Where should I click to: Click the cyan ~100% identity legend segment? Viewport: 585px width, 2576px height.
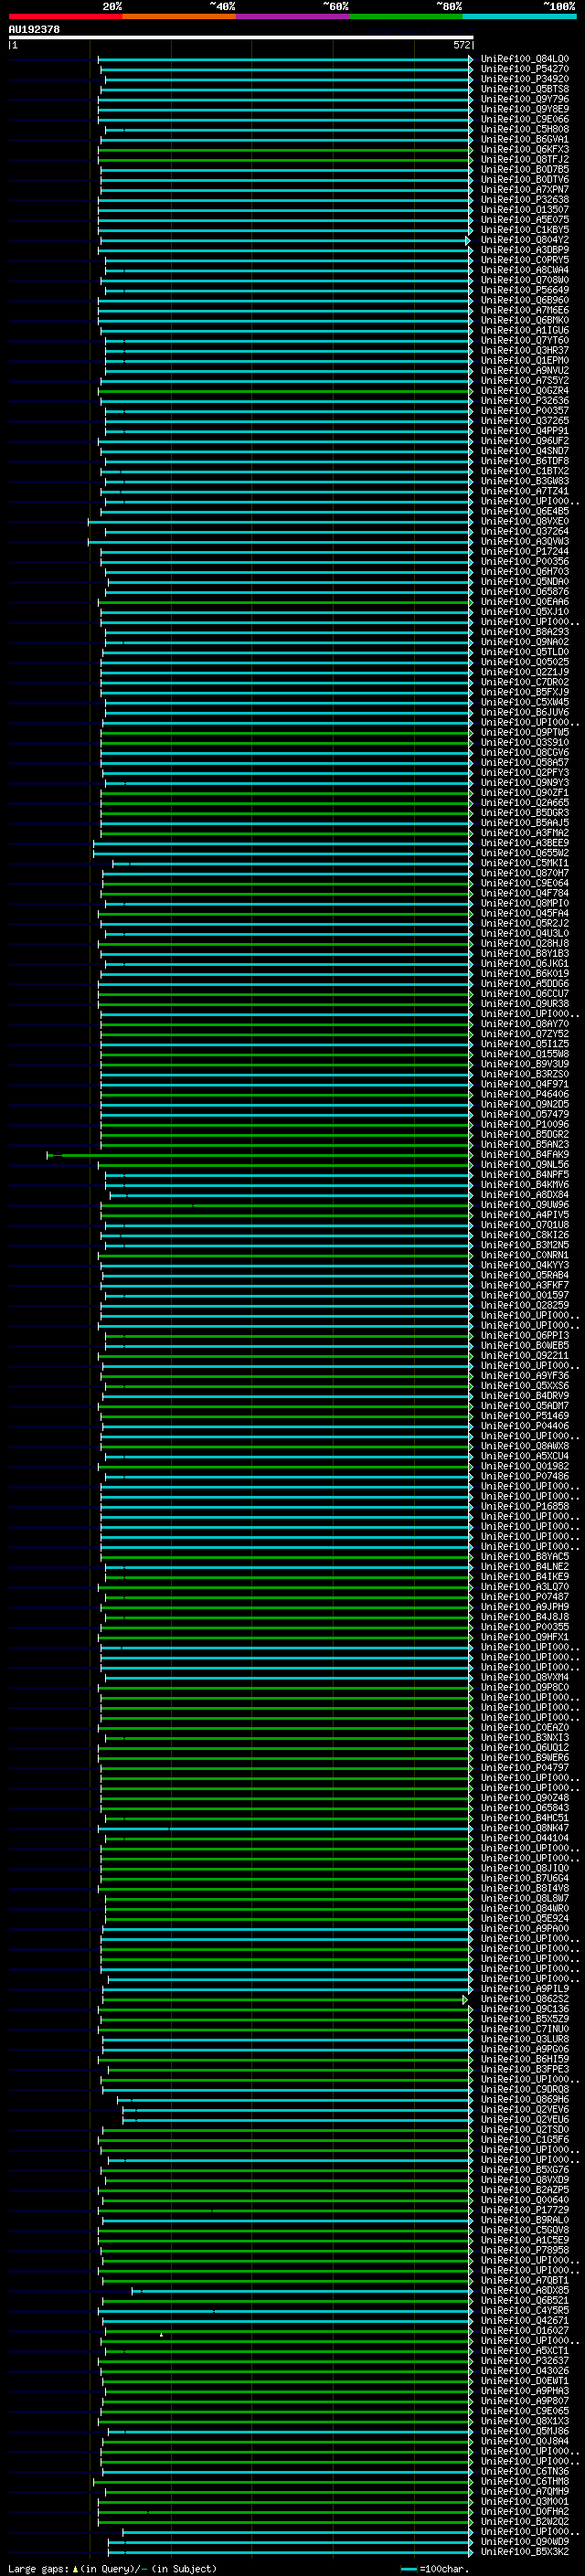tap(520, 16)
